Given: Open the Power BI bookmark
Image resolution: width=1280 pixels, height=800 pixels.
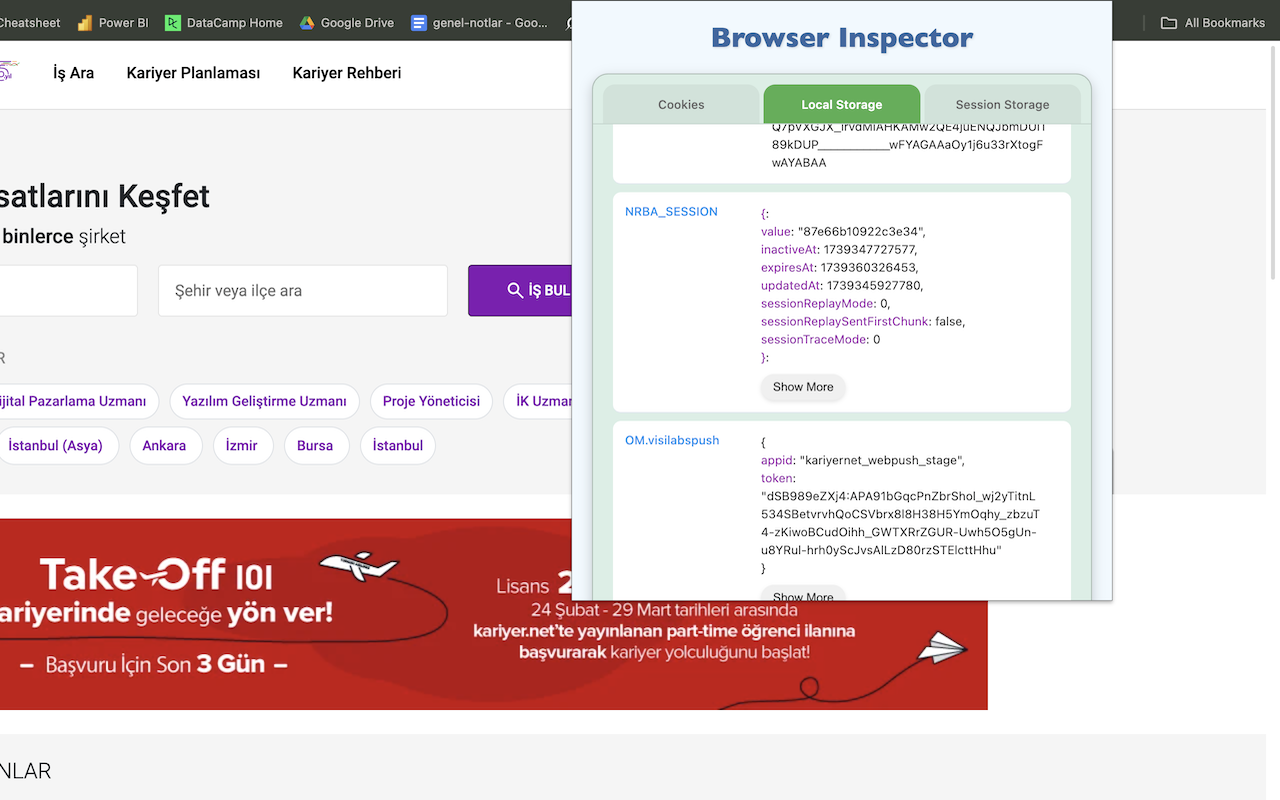Looking at the screenshot, I should point(112,22).
